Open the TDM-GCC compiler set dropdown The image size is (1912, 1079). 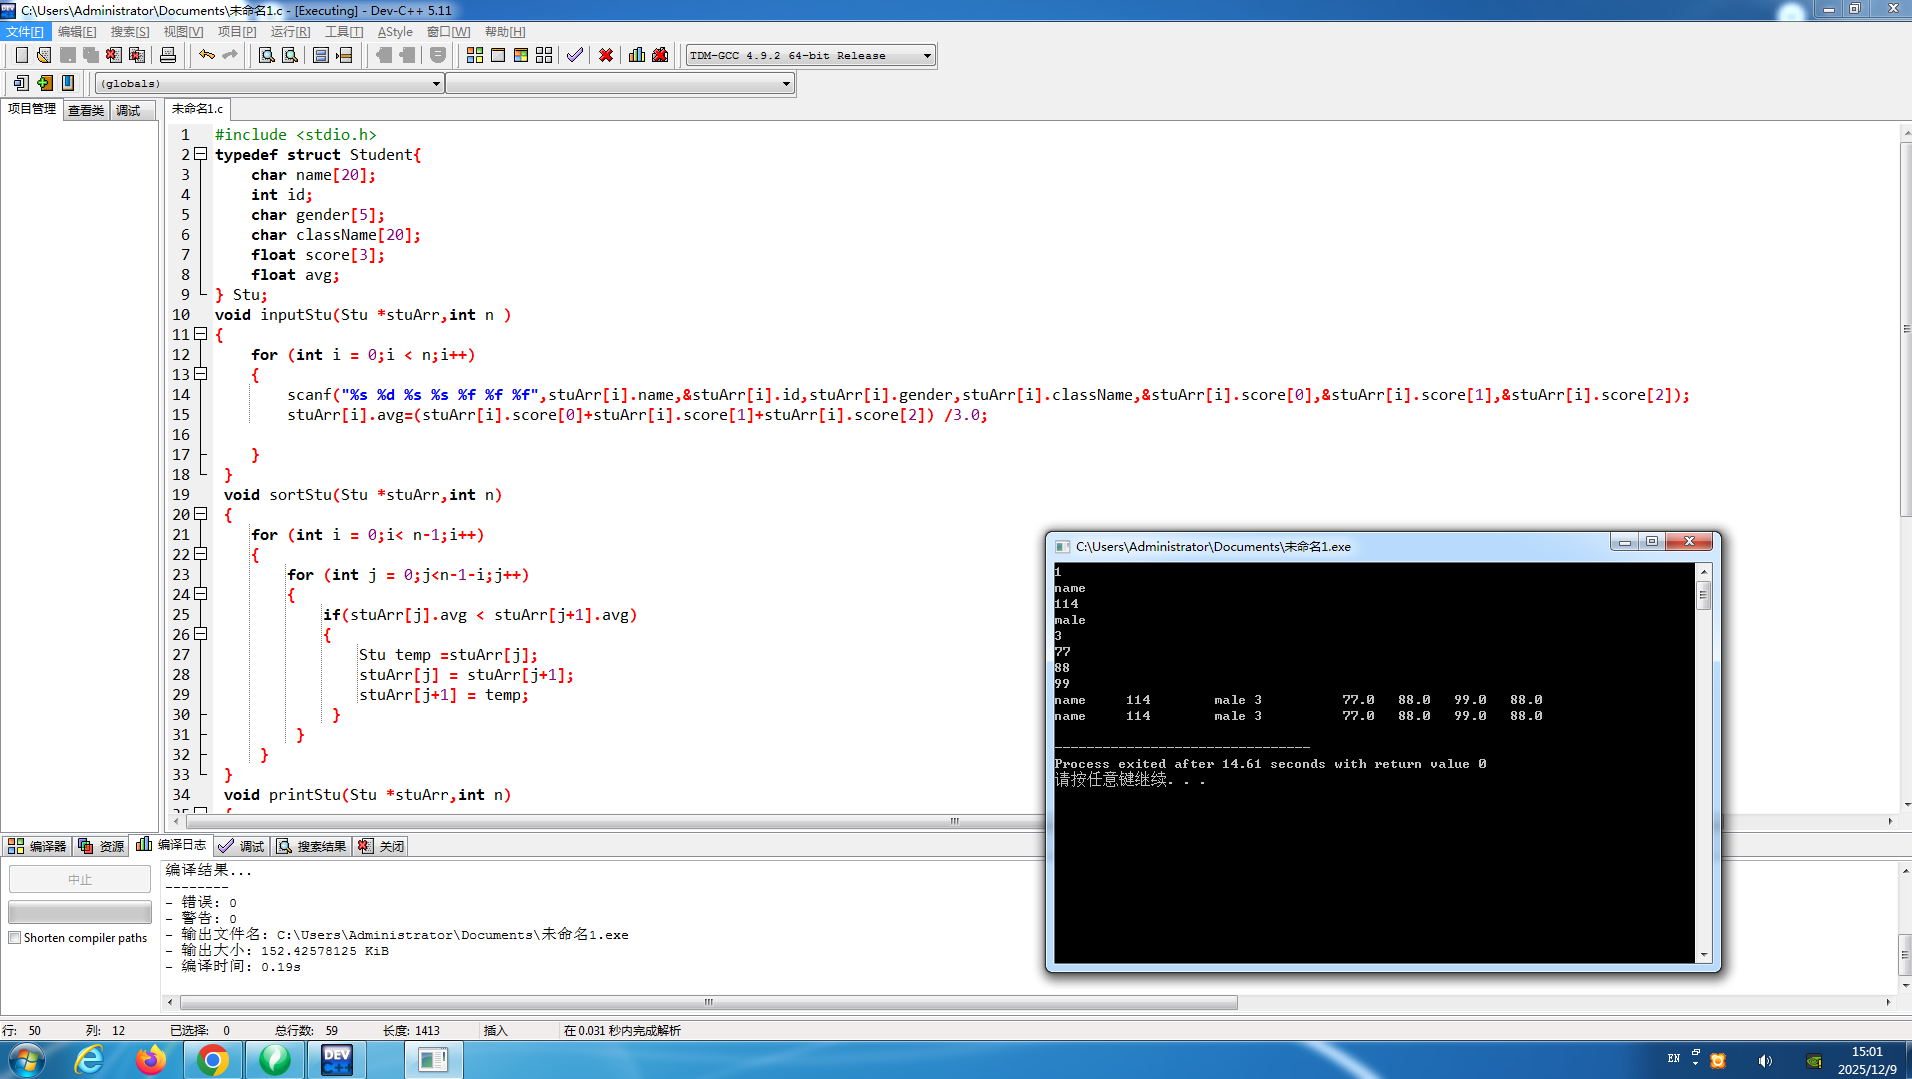click(x=811, y=55)
